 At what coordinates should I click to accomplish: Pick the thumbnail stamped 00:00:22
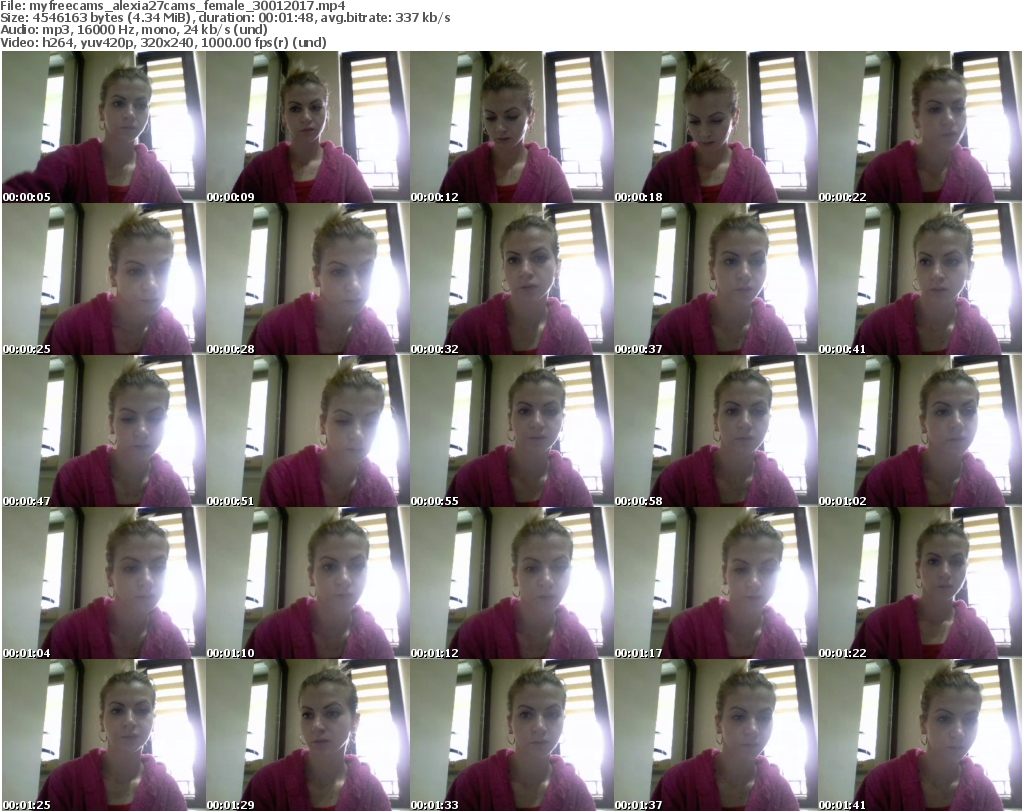click(920, 127)
